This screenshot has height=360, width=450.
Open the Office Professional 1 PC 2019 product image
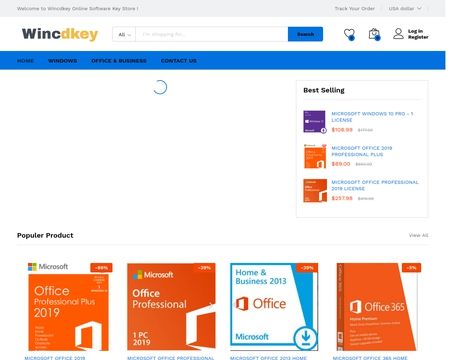coord(171,307)
